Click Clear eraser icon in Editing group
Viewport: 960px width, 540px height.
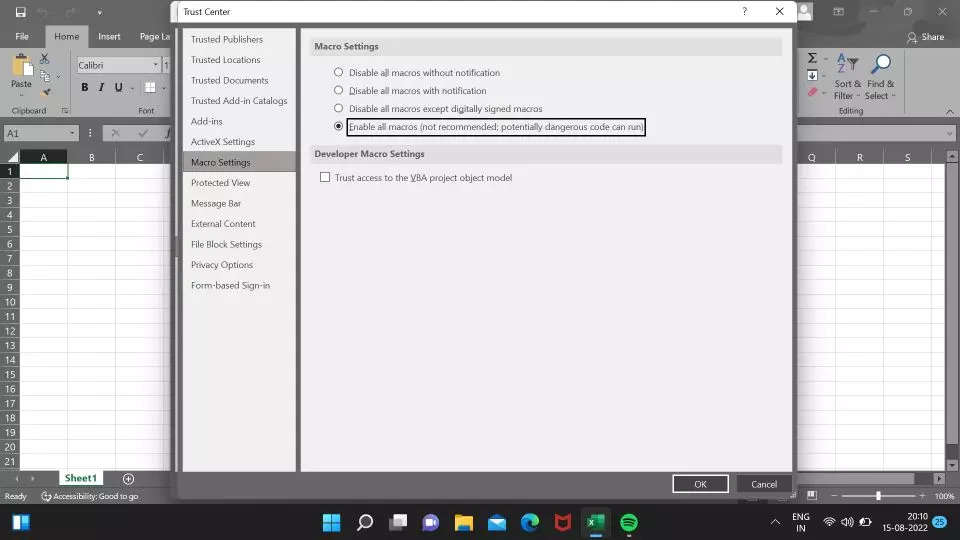click(812, 92)
